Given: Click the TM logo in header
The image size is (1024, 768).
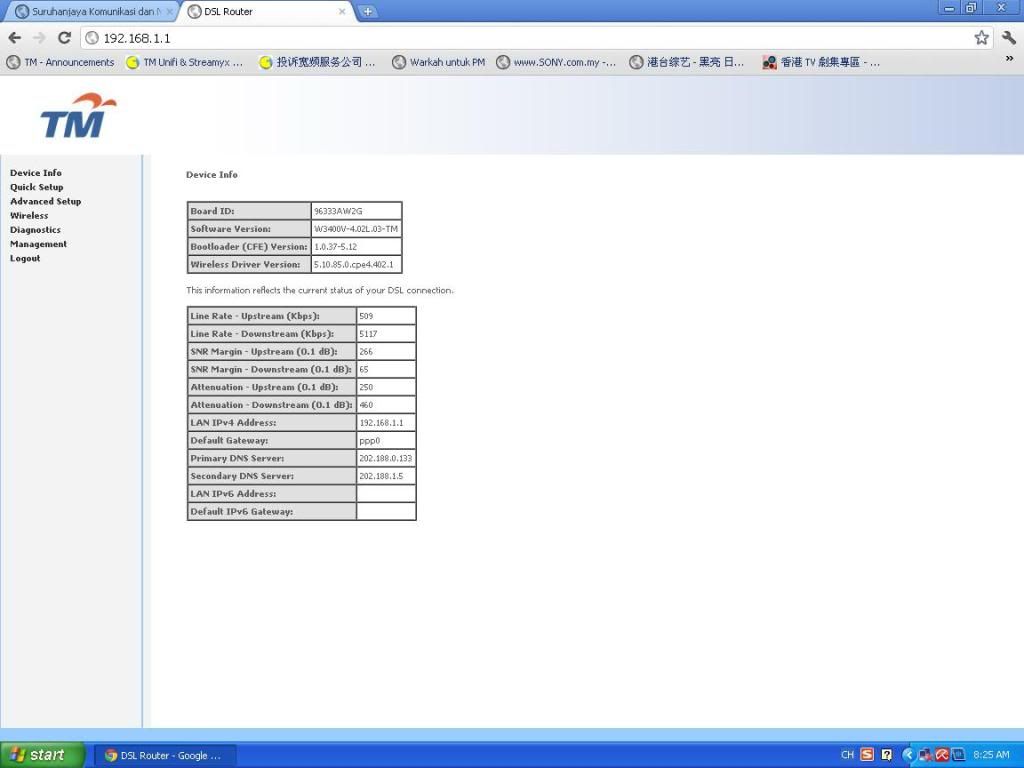Looking at the screenshot, I should 78,116.
